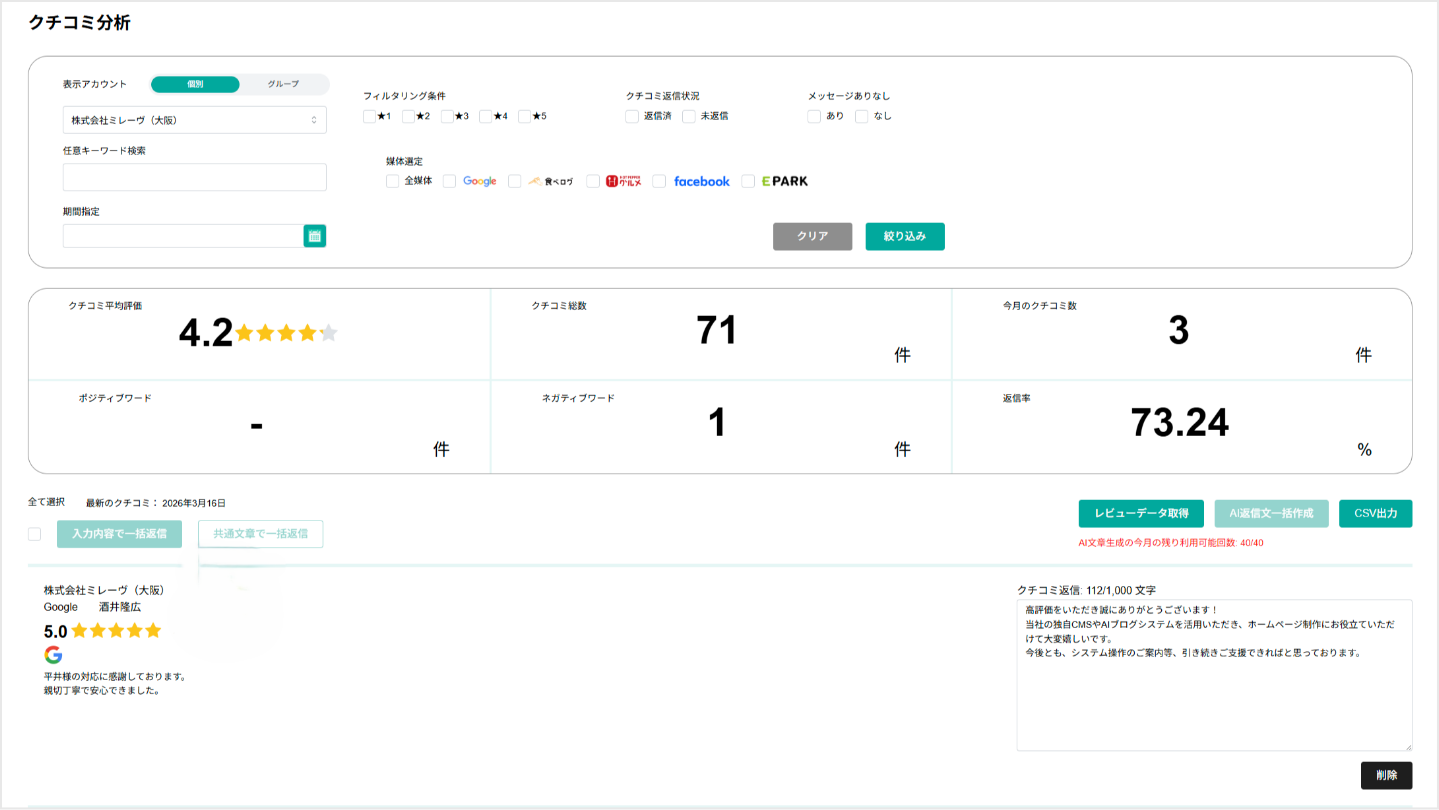Click the 共通文章で一括返信 button

coord(260,534)
